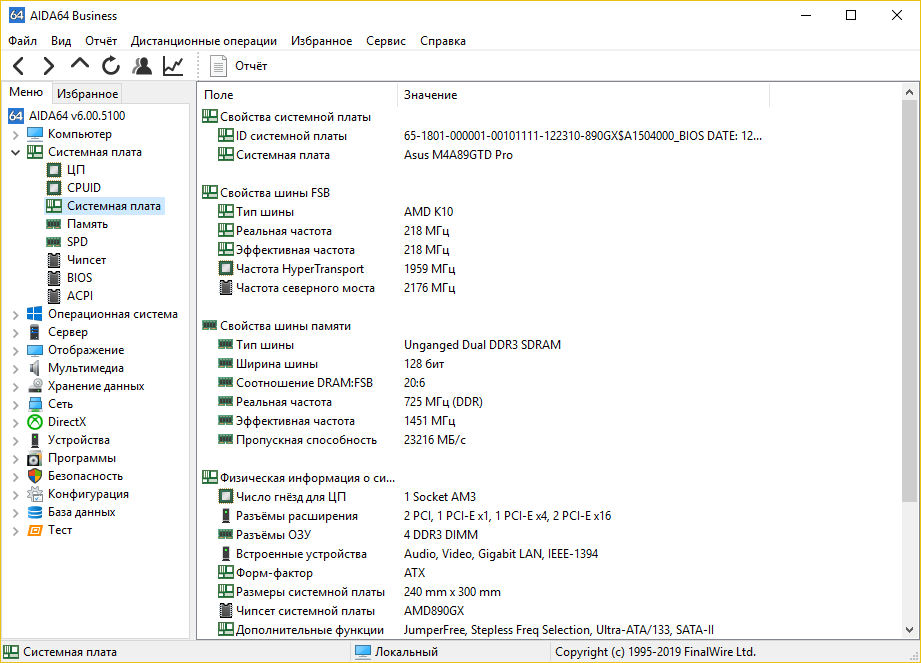Expand the Безопасность tree node
This screenshot has width=921, height=663.
(x=15, y=477)
